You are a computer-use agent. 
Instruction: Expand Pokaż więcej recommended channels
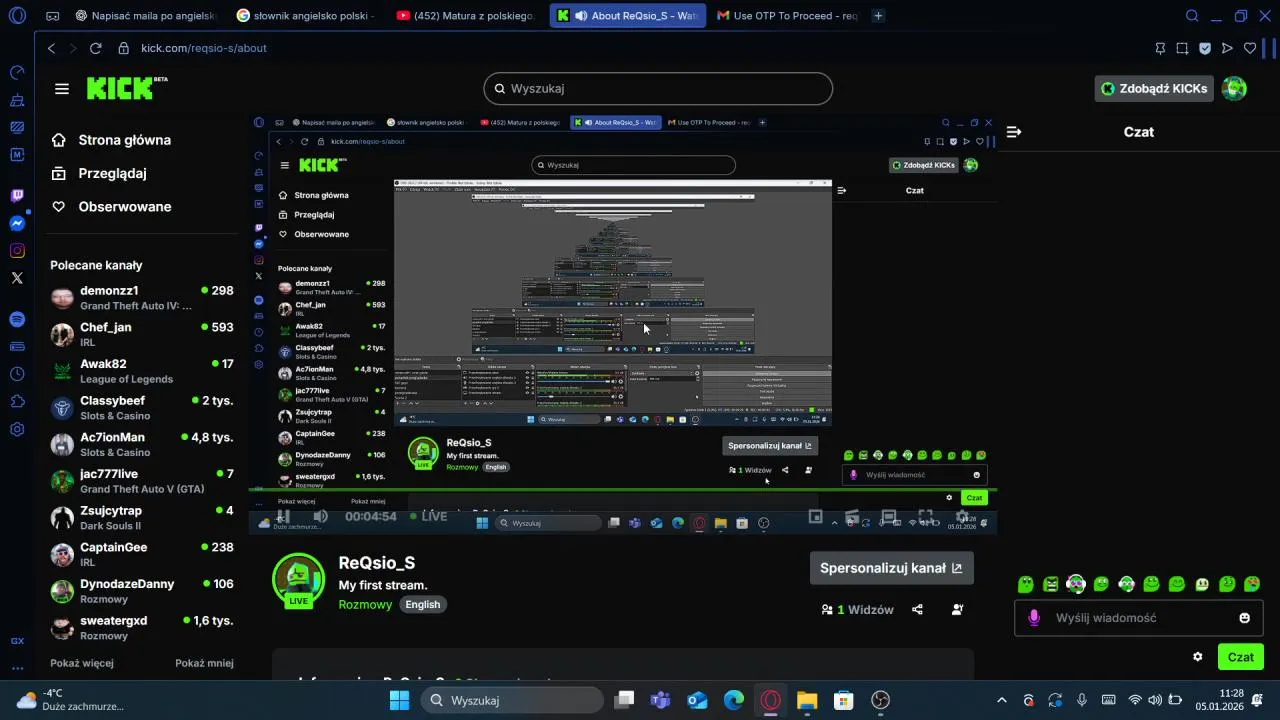(x=82, y=663)
